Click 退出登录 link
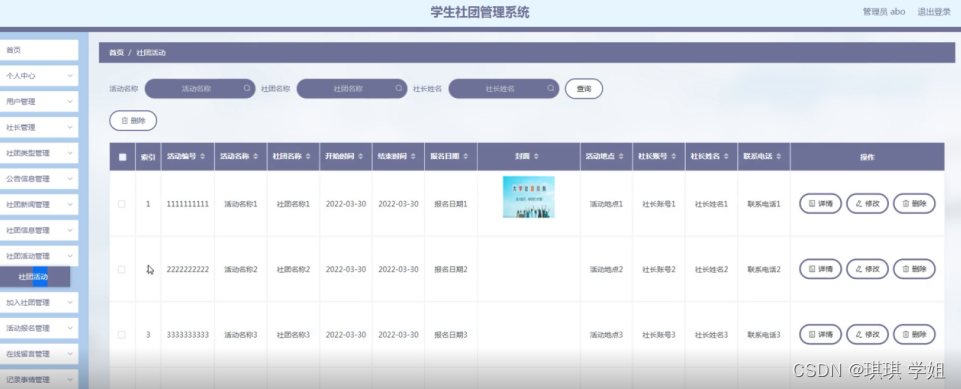This screenshot has height=389, width=961. click(x=934, y=12)
